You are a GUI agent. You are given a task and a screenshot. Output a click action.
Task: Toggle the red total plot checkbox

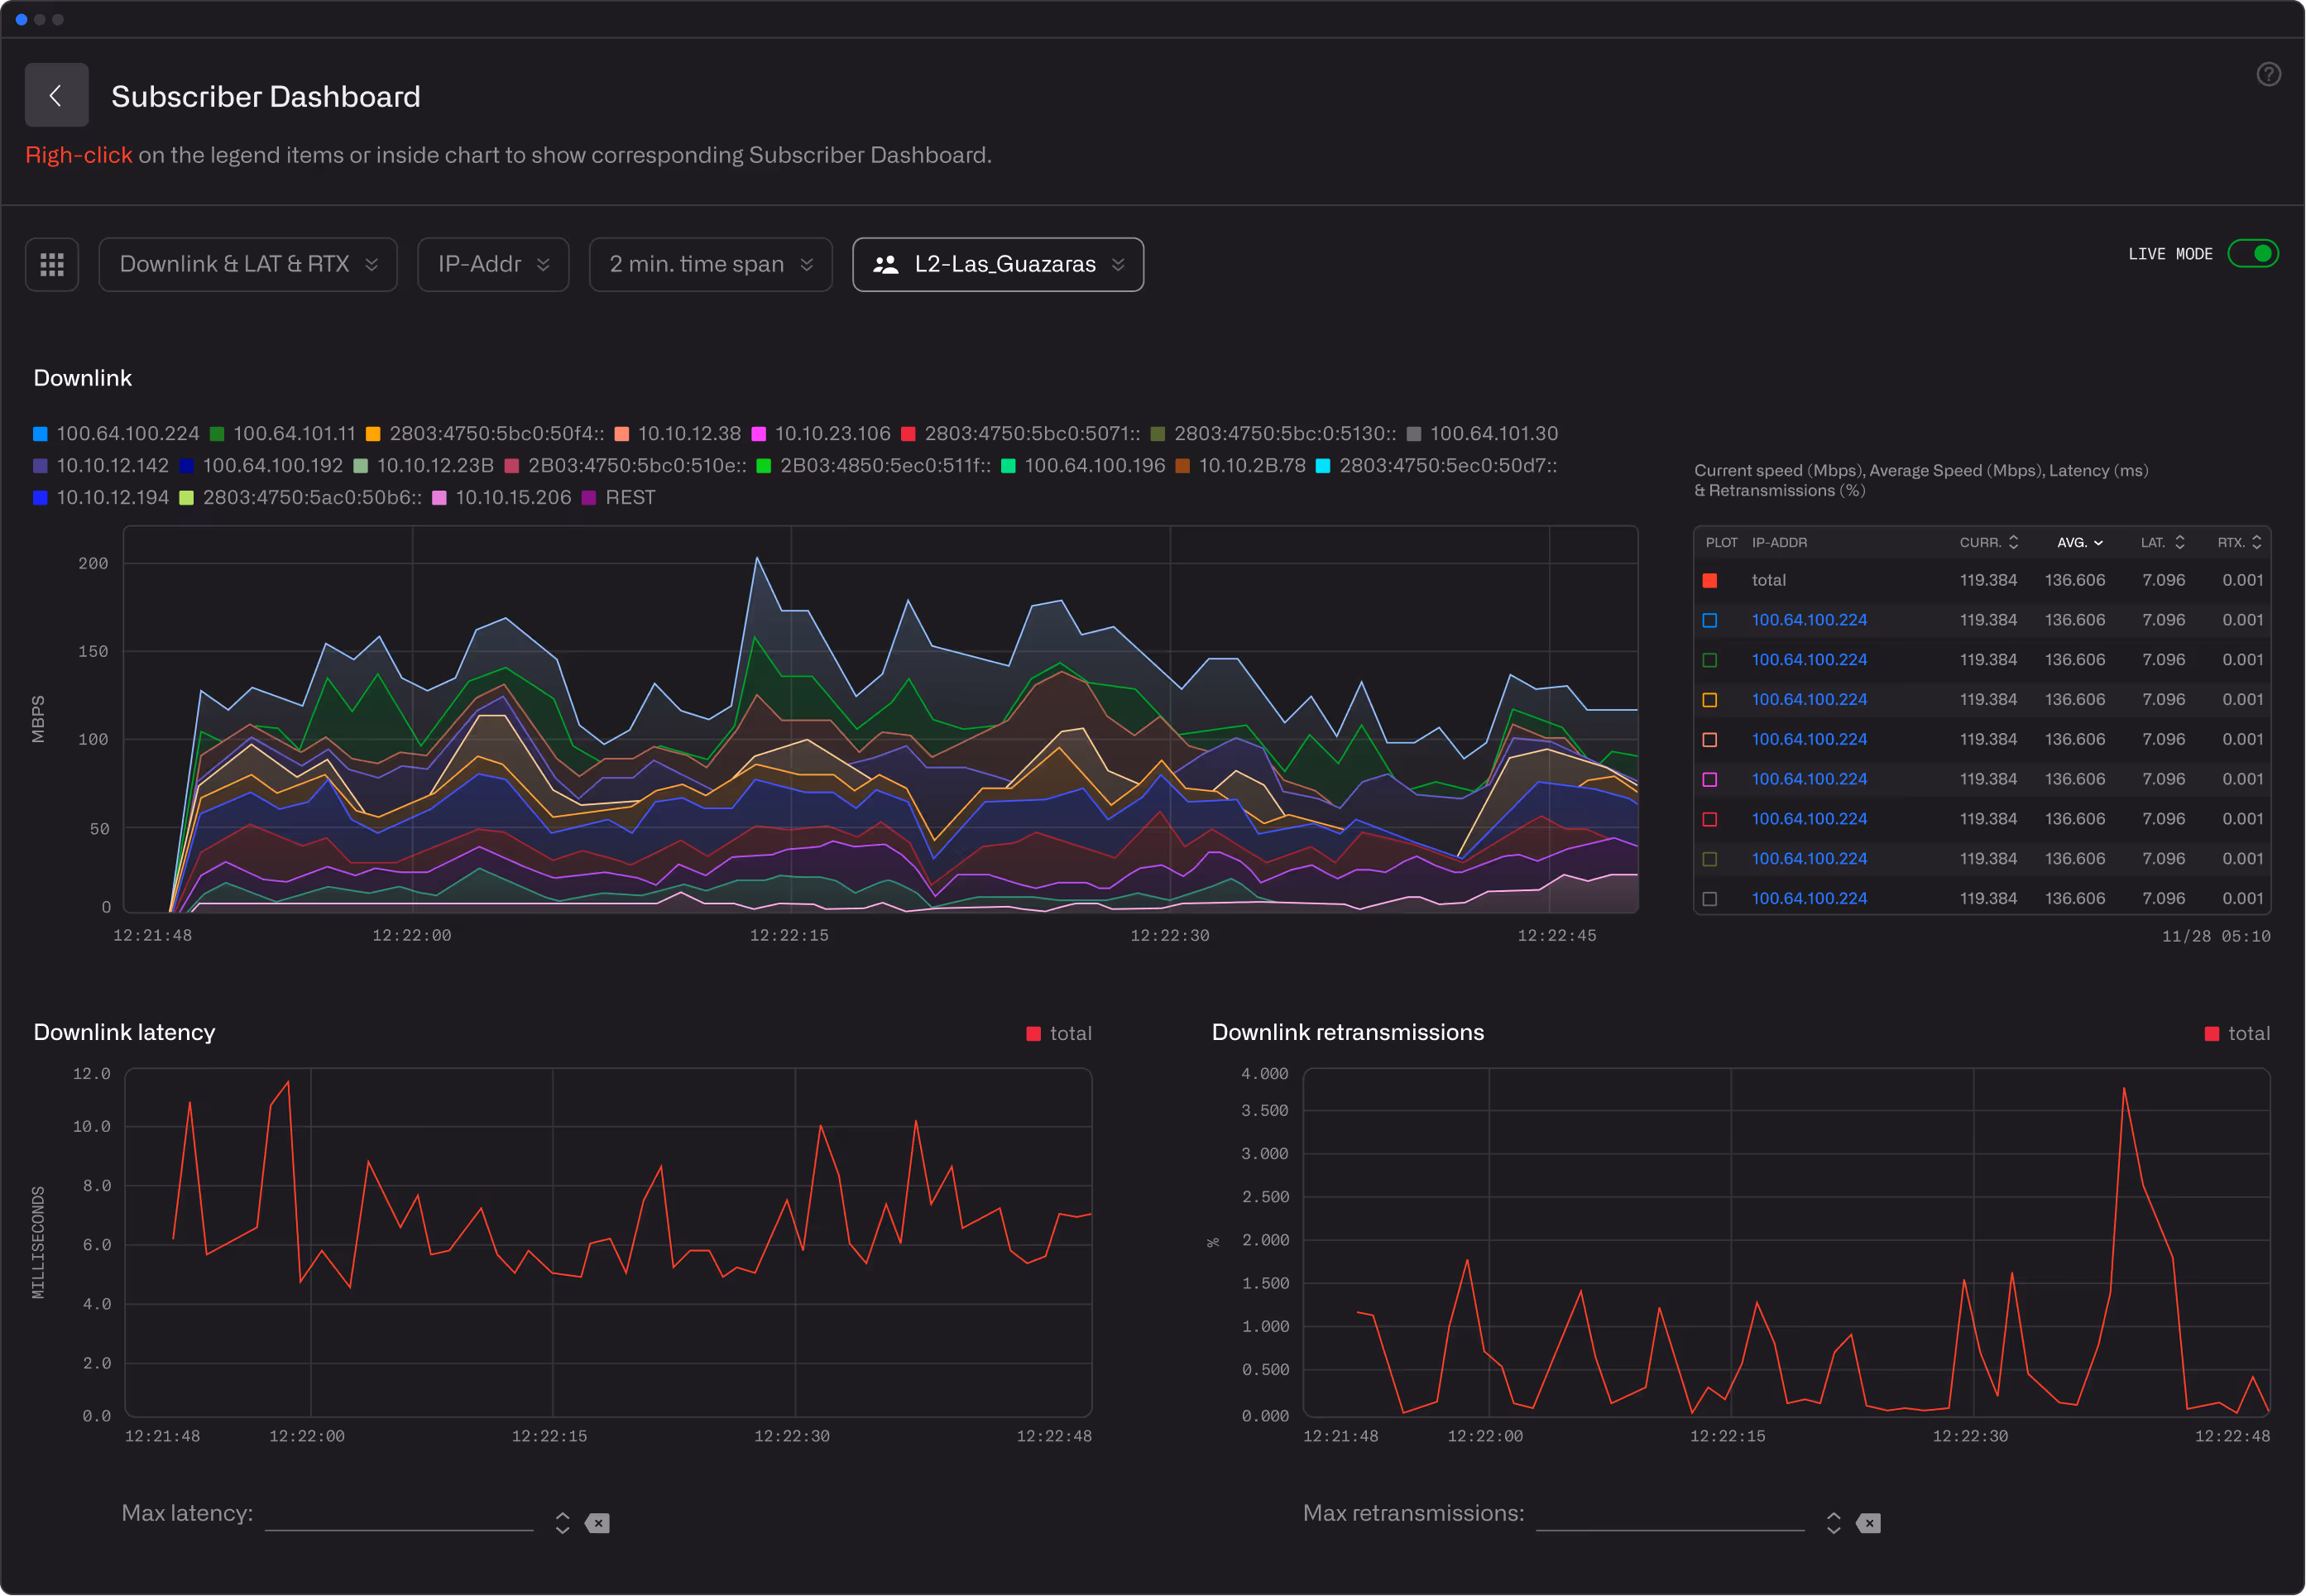click(x=1710, y=580)
